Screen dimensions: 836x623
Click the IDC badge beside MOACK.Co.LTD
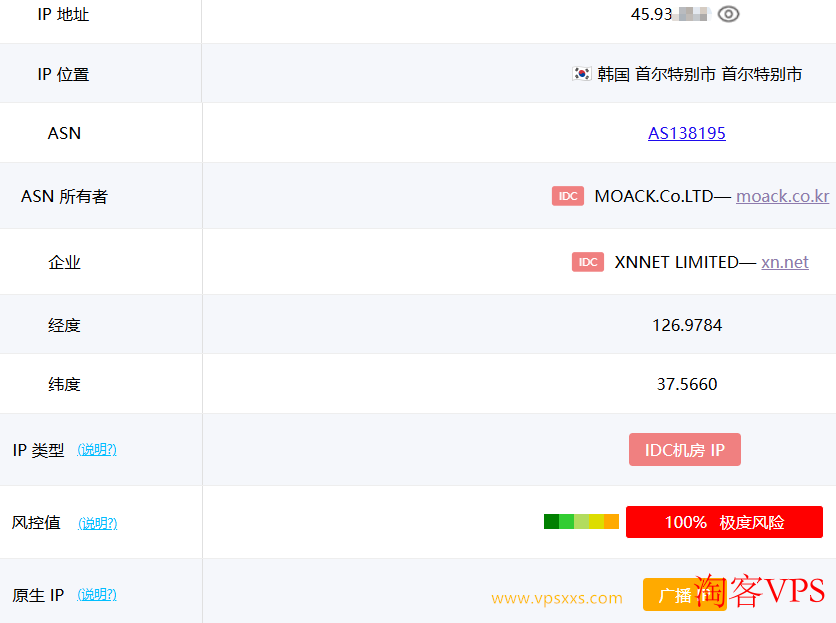(x=567, y=196)
